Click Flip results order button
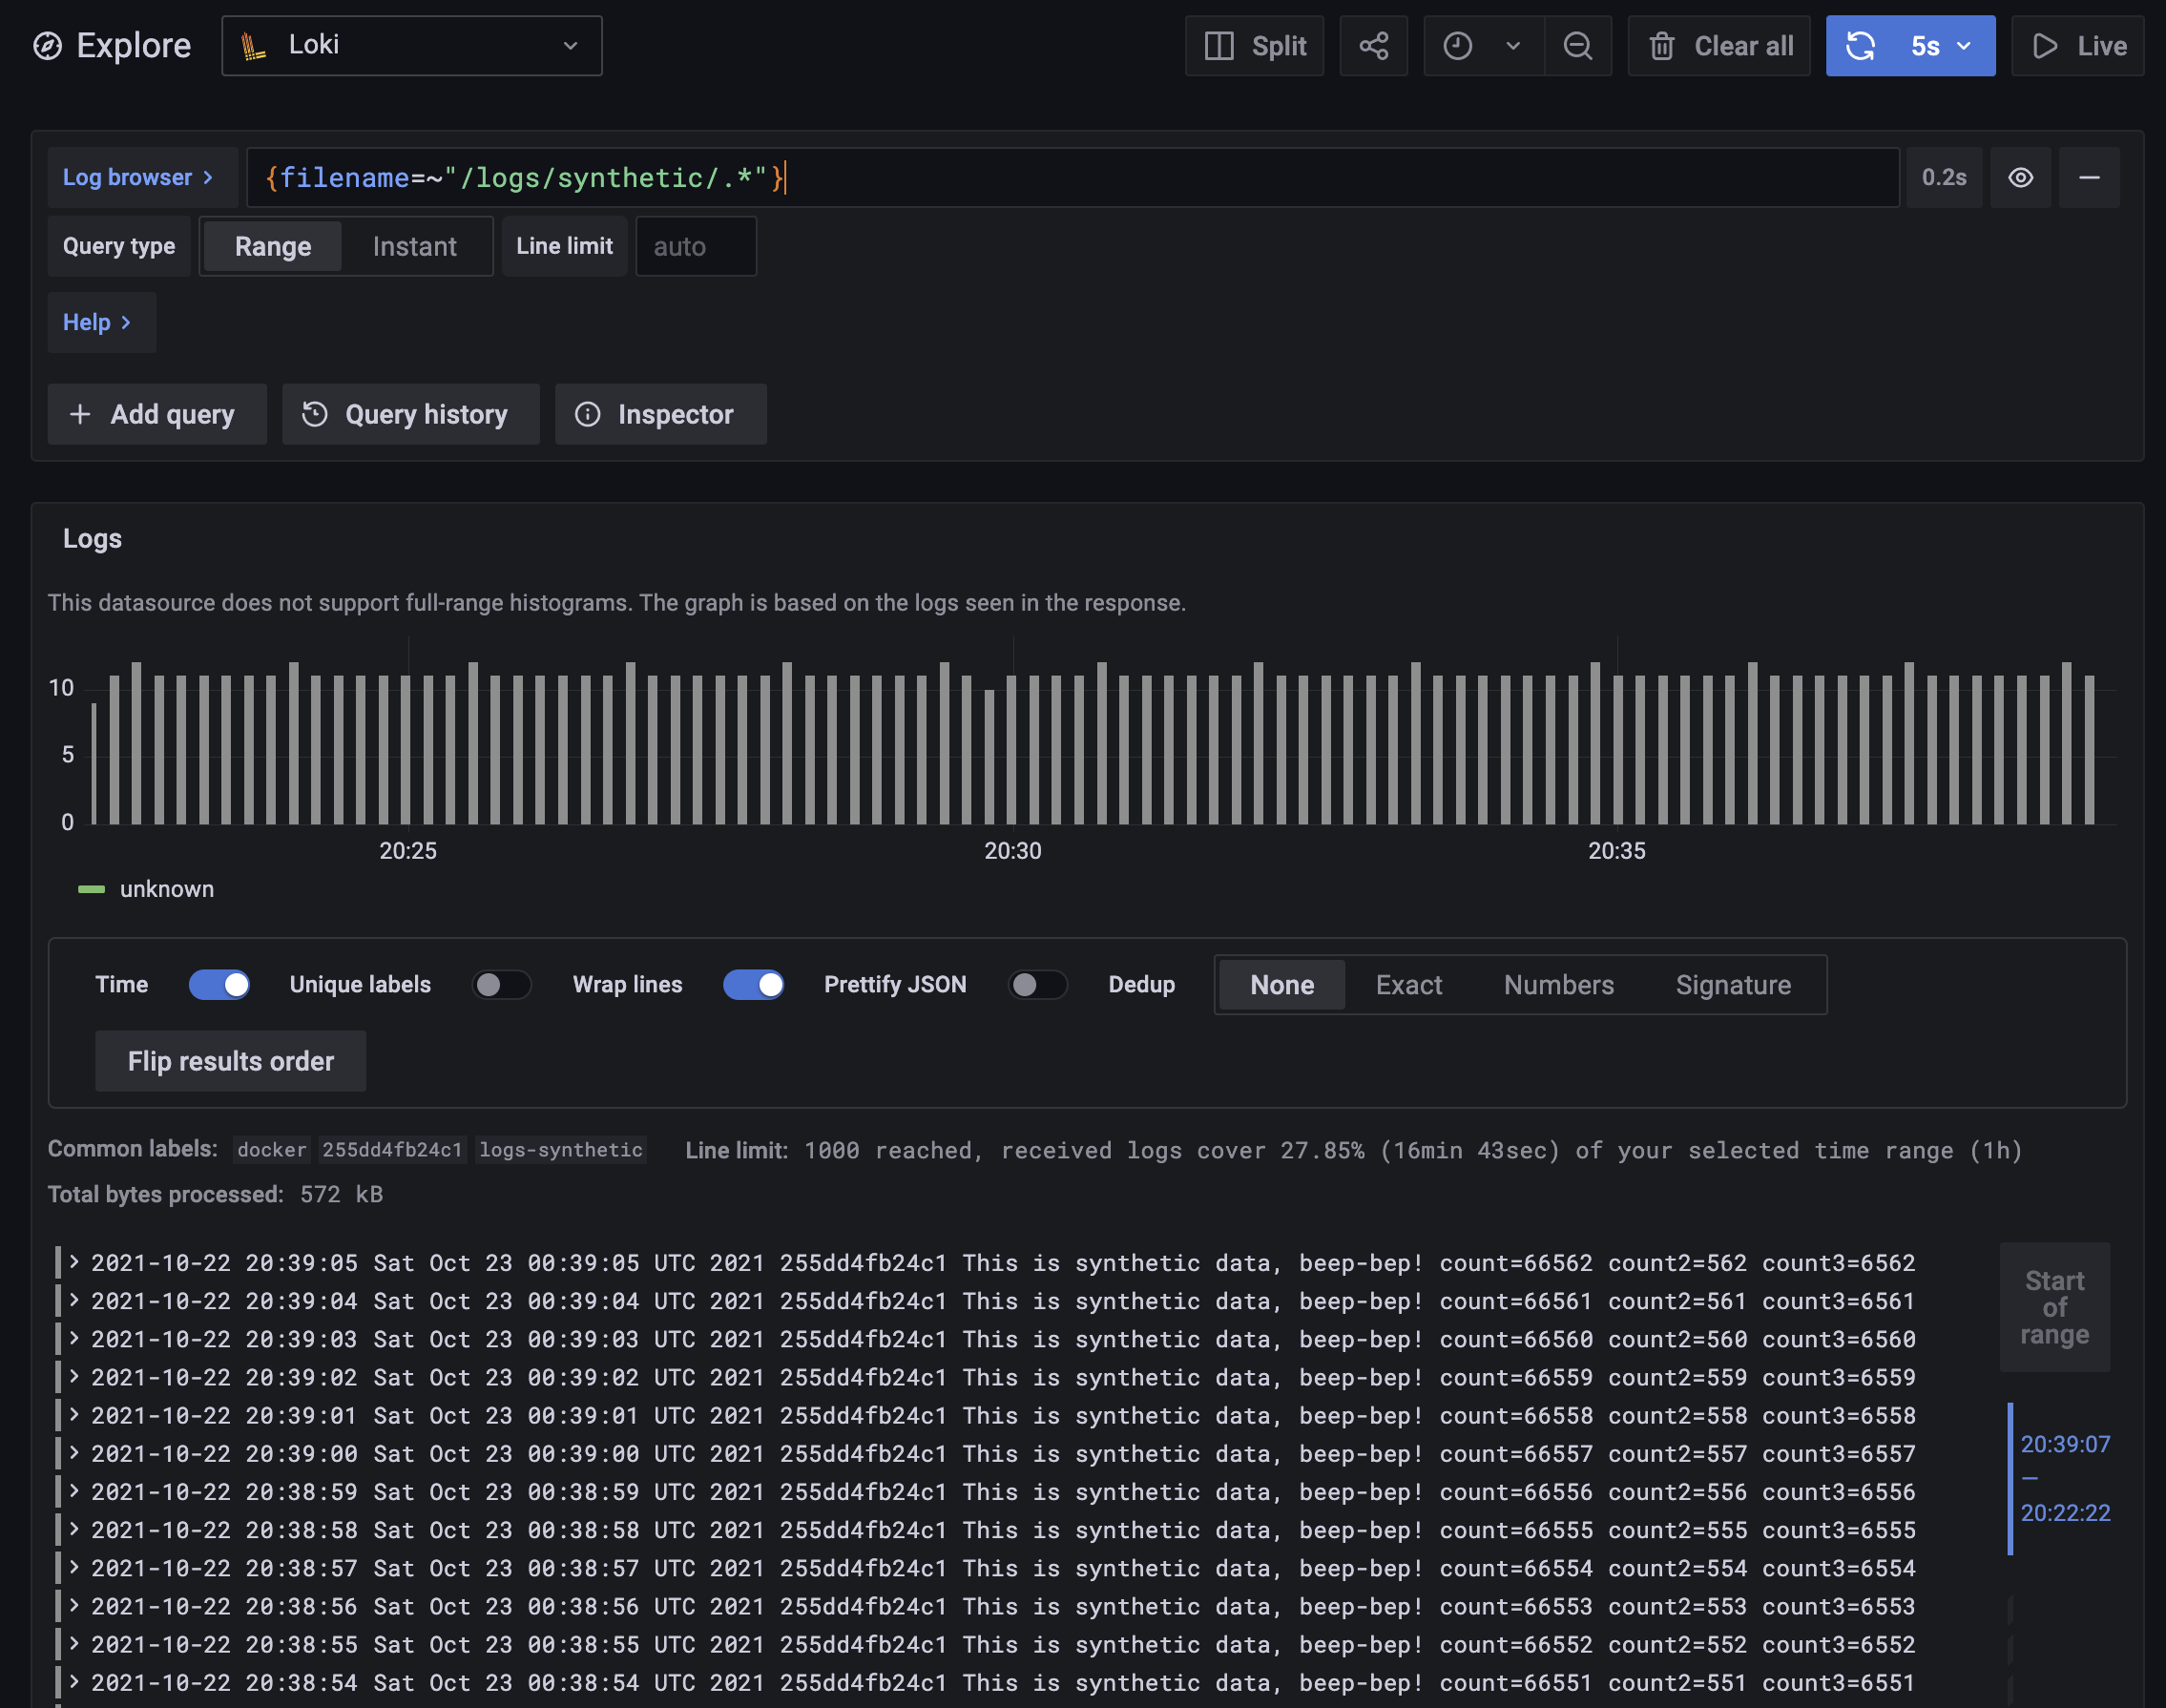The width and height of the screenshot is (2166, 1708). (x=230, y=1061)
